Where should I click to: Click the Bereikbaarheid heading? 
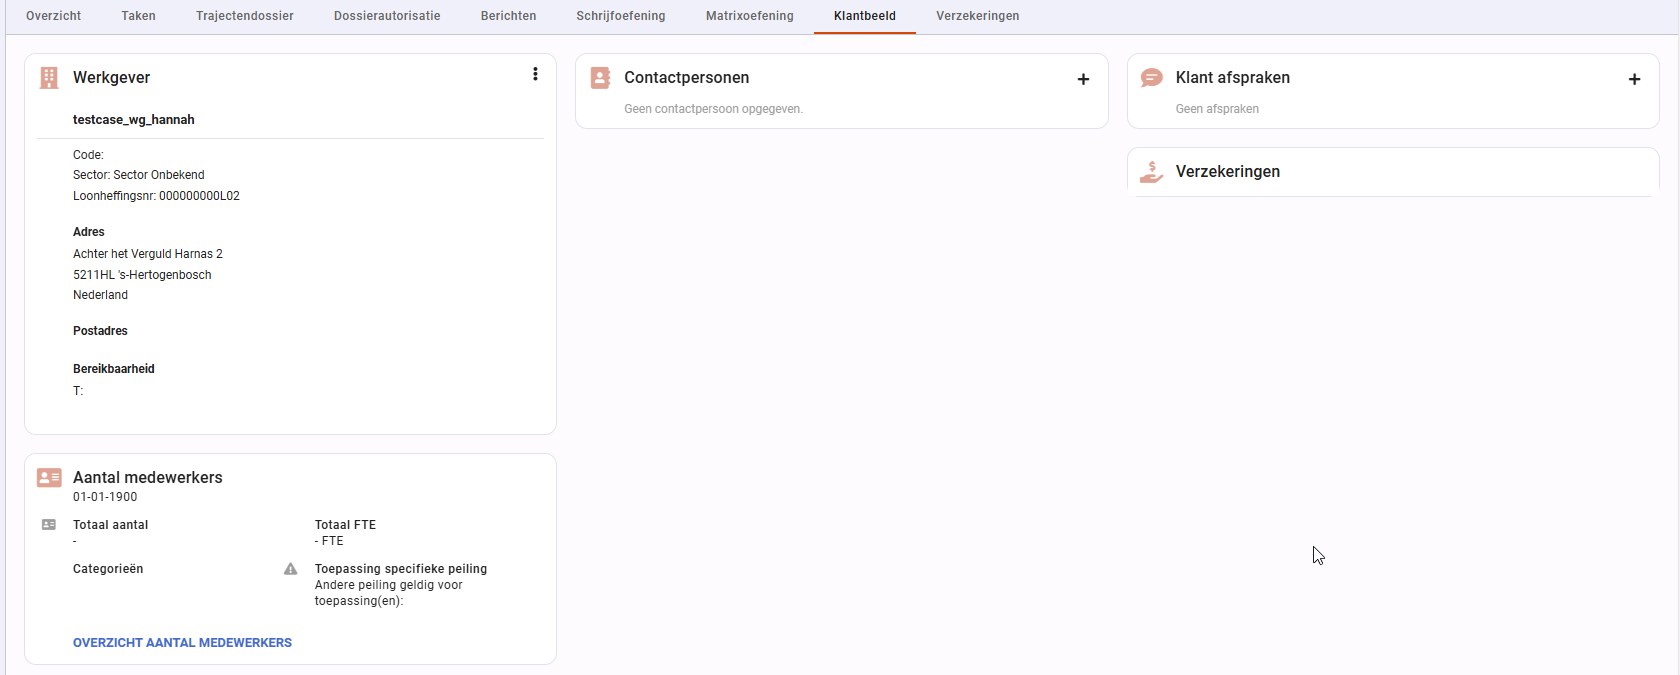click(114, 369)
